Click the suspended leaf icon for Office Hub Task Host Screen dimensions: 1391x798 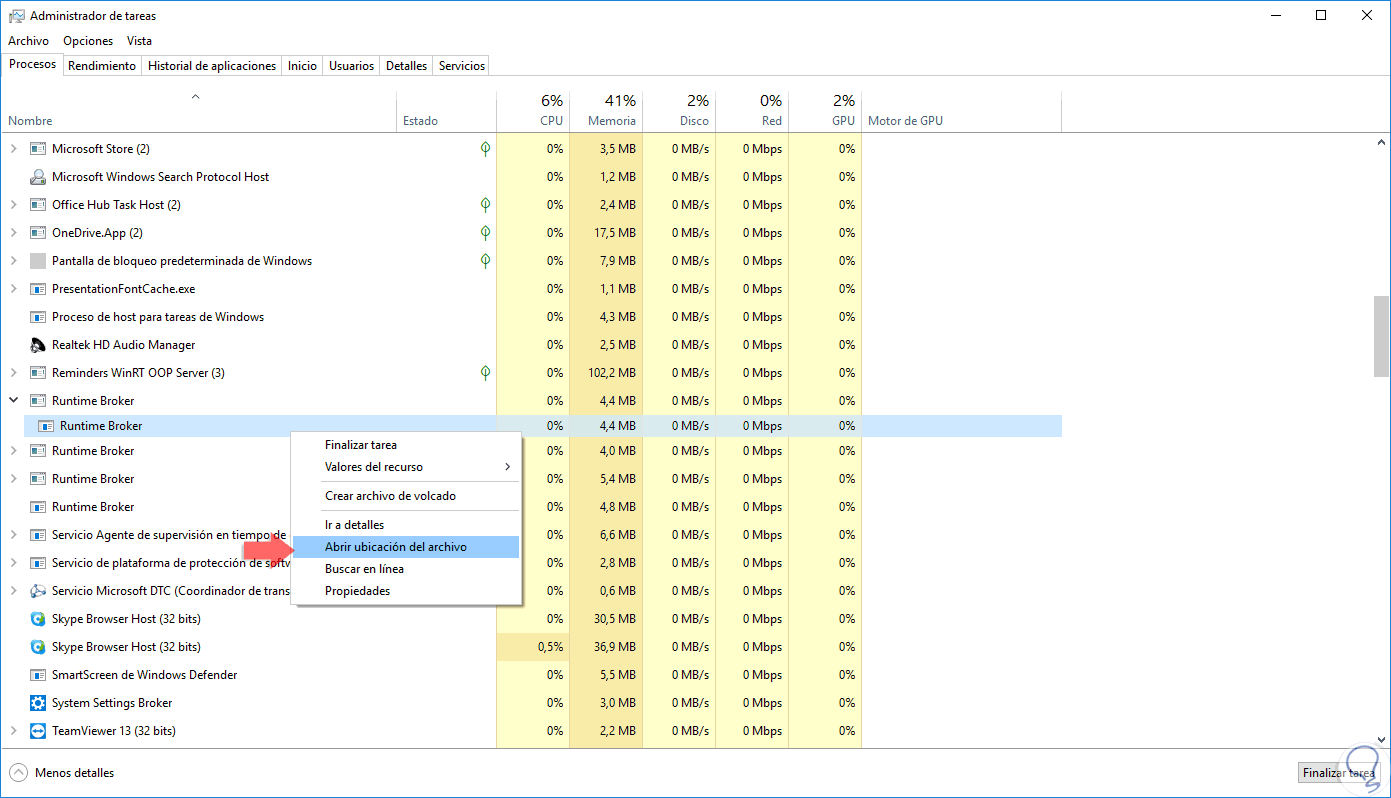[485, 205]
